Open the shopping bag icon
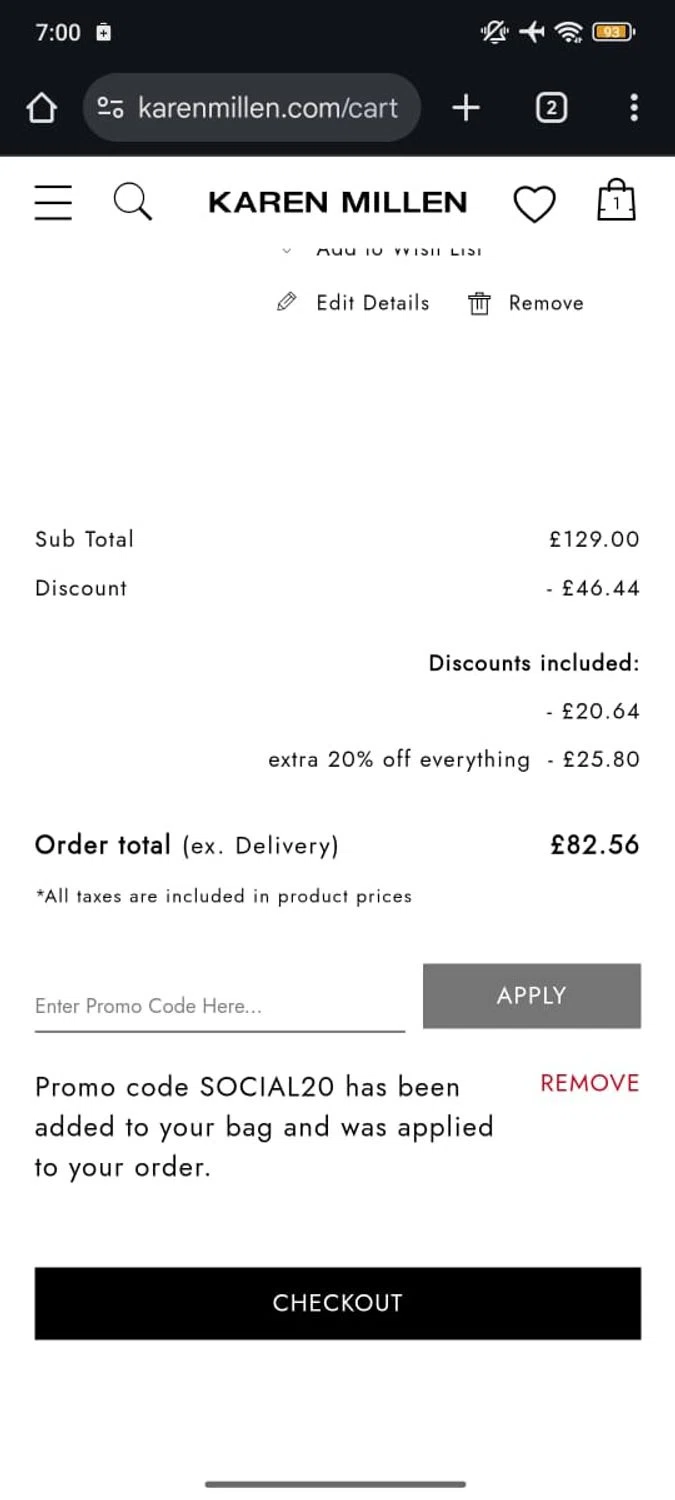The image size is (675, 1500). 616,201
